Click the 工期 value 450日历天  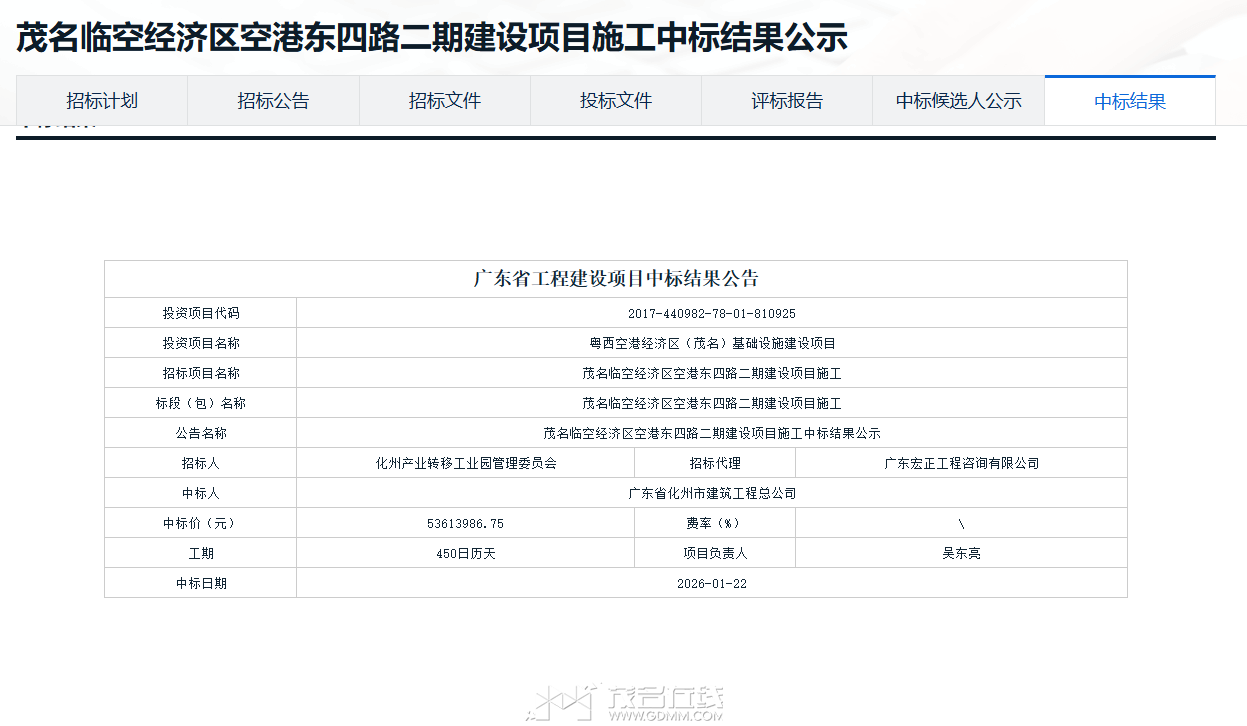[x=464, y=552]
